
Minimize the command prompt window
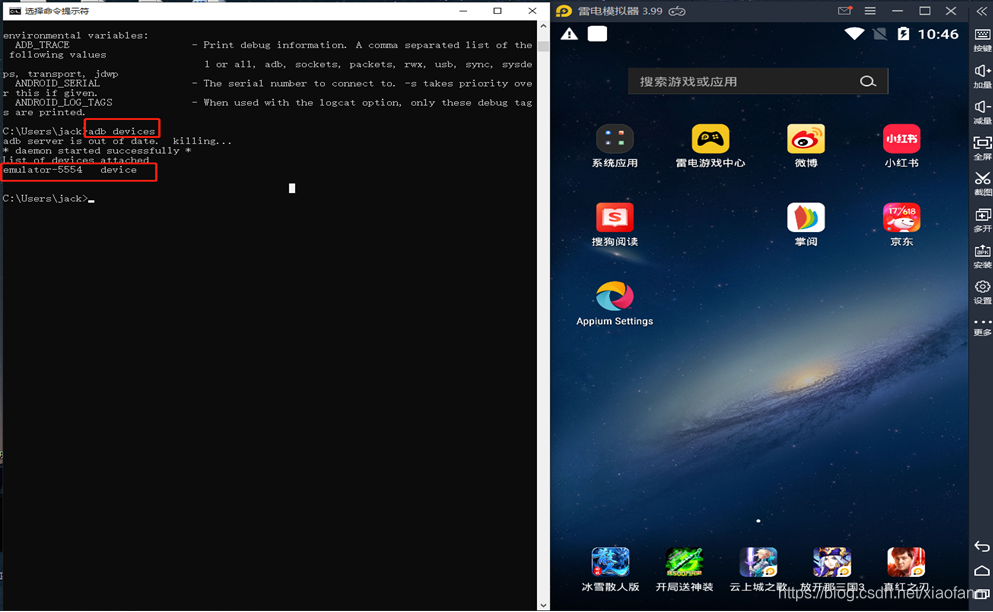[x=463, y=11]
